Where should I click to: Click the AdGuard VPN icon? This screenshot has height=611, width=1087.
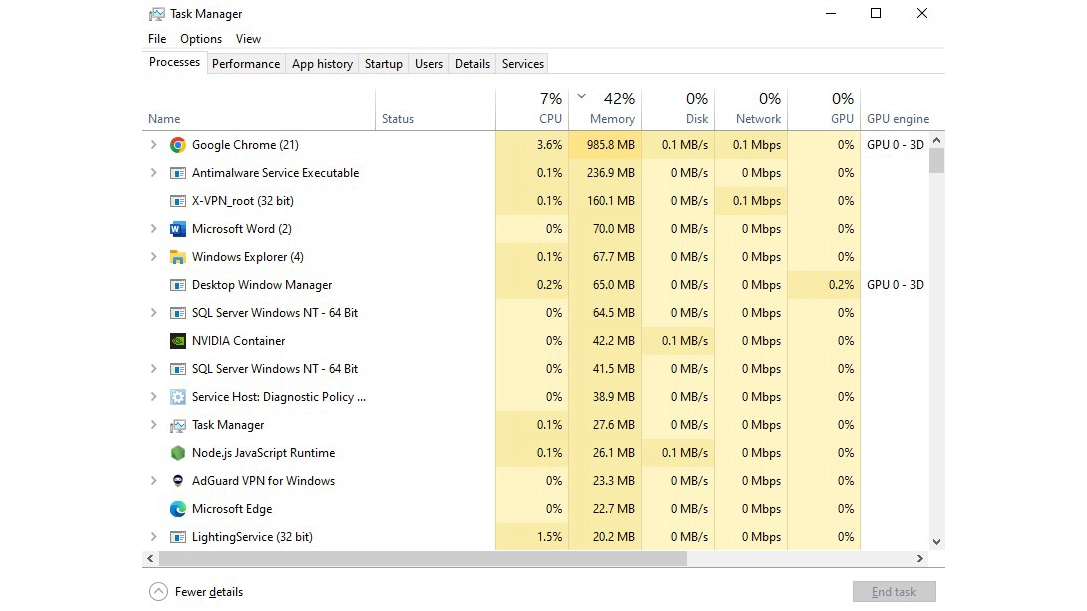point(177,481)
